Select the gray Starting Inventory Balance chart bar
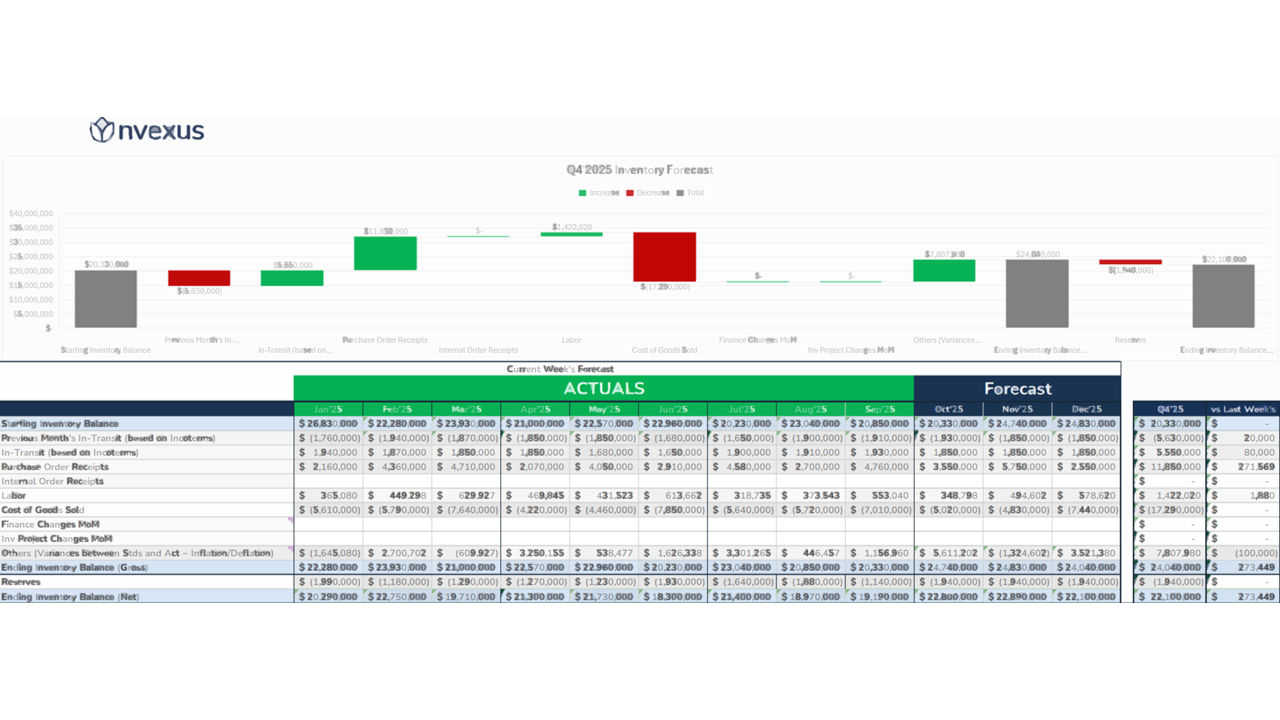This screenshot has width=1280, height=720. point(105,299)
